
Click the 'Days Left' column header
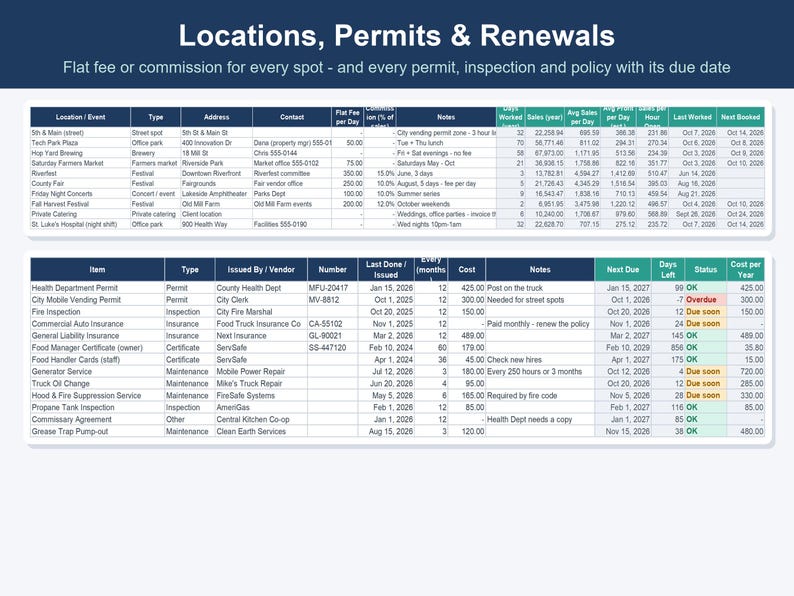(667, 269)
